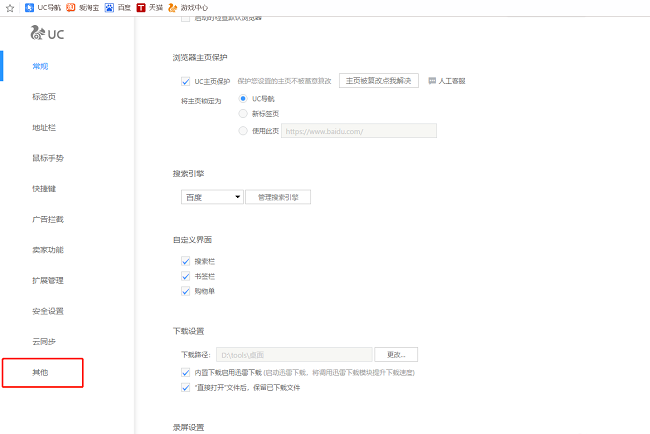Click the 自定义界面 section heading
This screenshot has height=434, width=650.
point(192,240)
